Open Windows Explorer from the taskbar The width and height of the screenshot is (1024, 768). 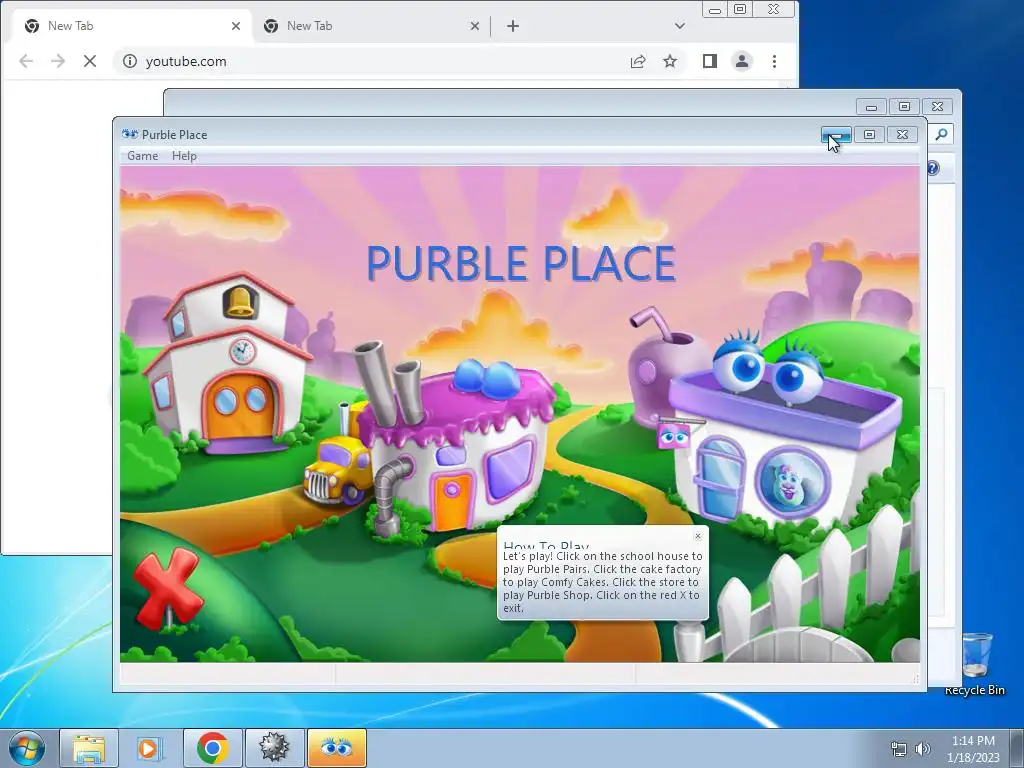pyautogui.click(x=89, y=748)
